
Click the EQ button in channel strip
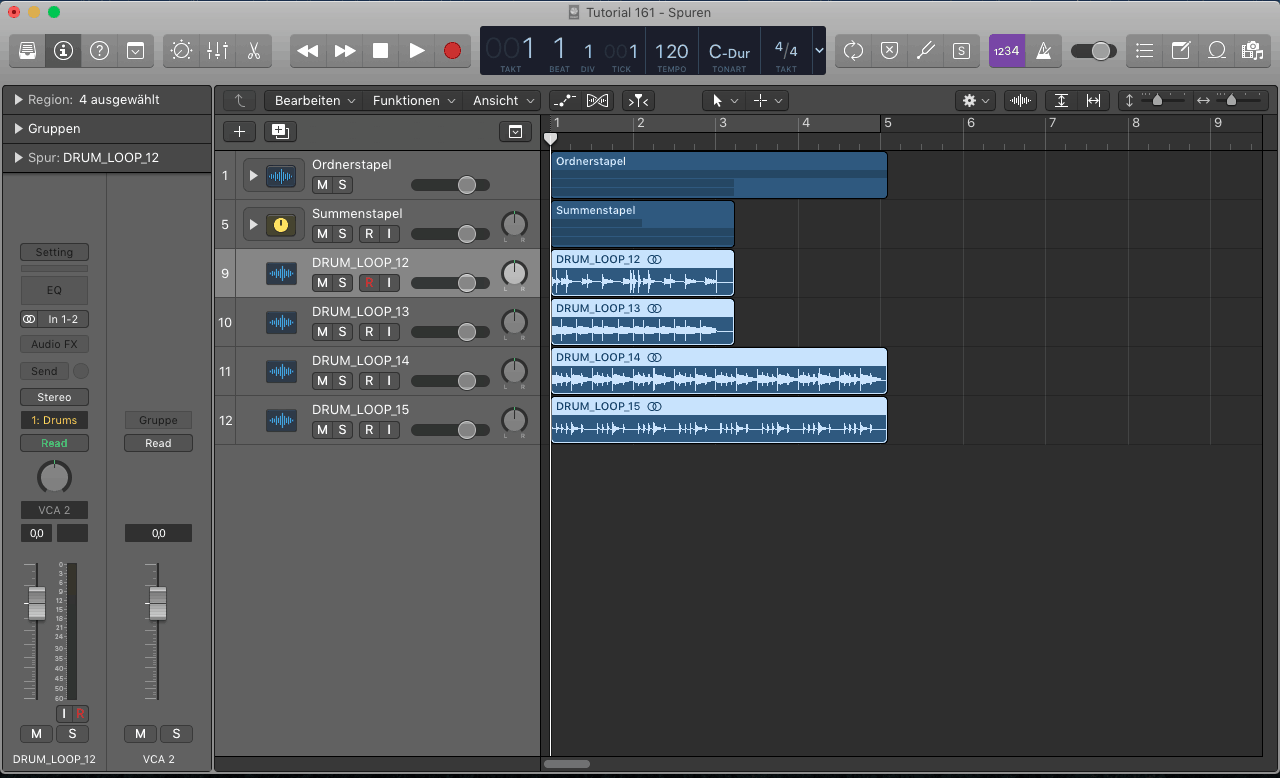click(54, 290)
